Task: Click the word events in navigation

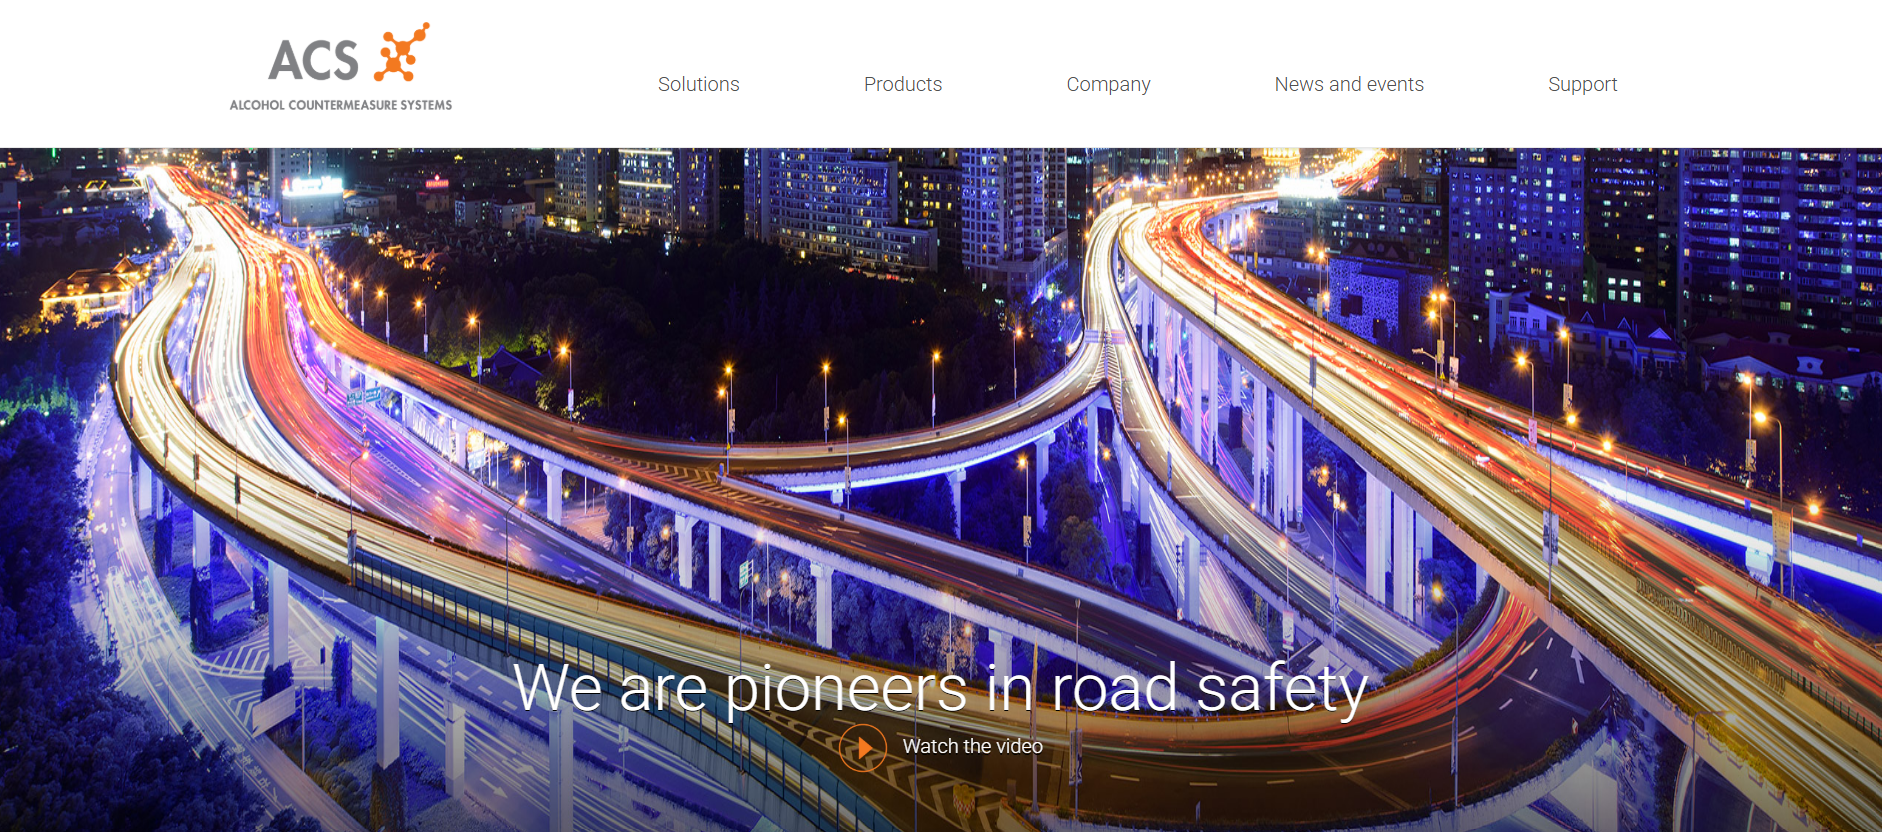Action: (1395, 84)
